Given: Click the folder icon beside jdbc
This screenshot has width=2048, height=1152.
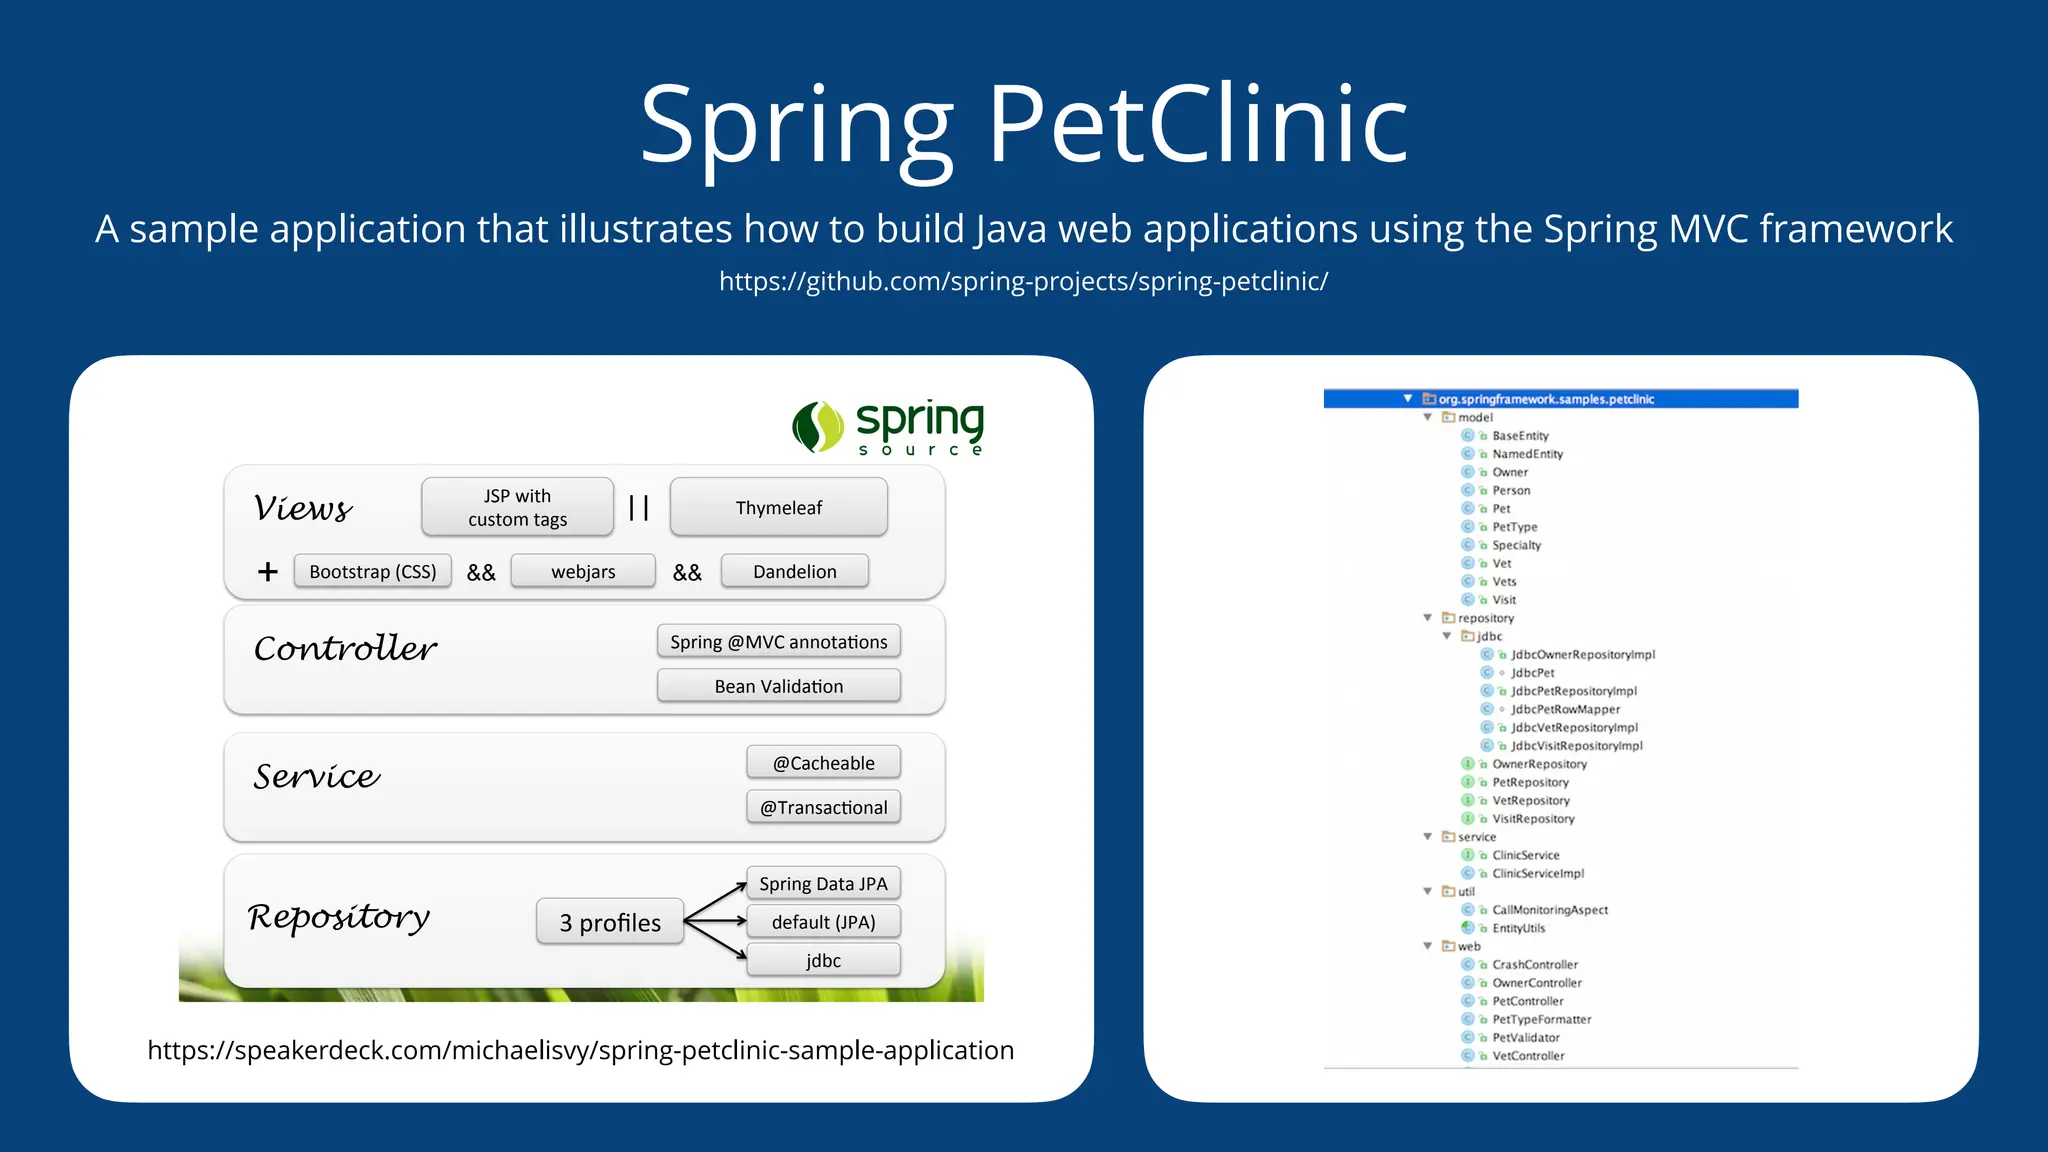Looking at the screenshot, I should 1467,636.
